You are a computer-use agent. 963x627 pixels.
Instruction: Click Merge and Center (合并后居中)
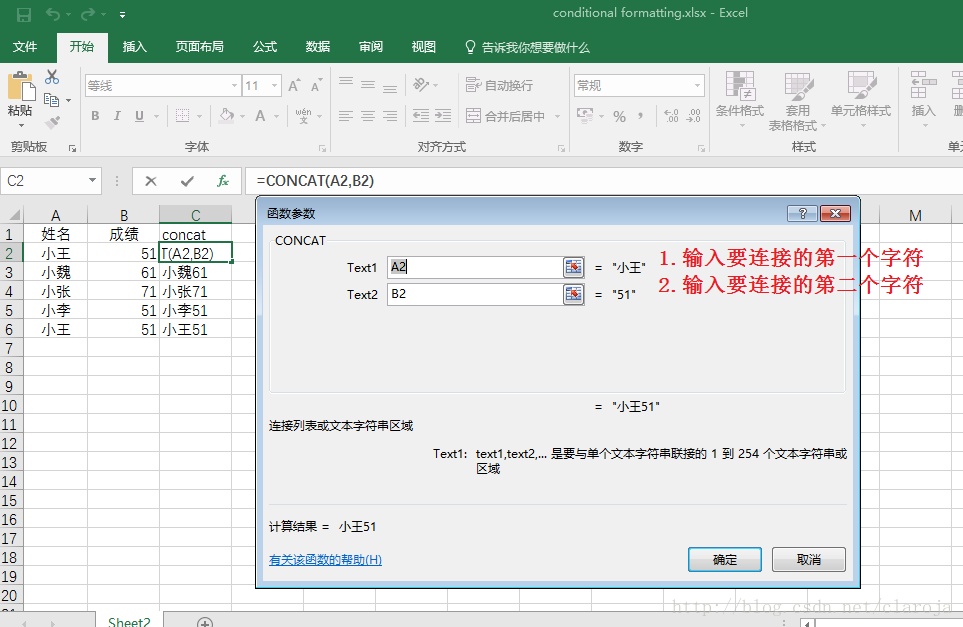pos(505,116)
